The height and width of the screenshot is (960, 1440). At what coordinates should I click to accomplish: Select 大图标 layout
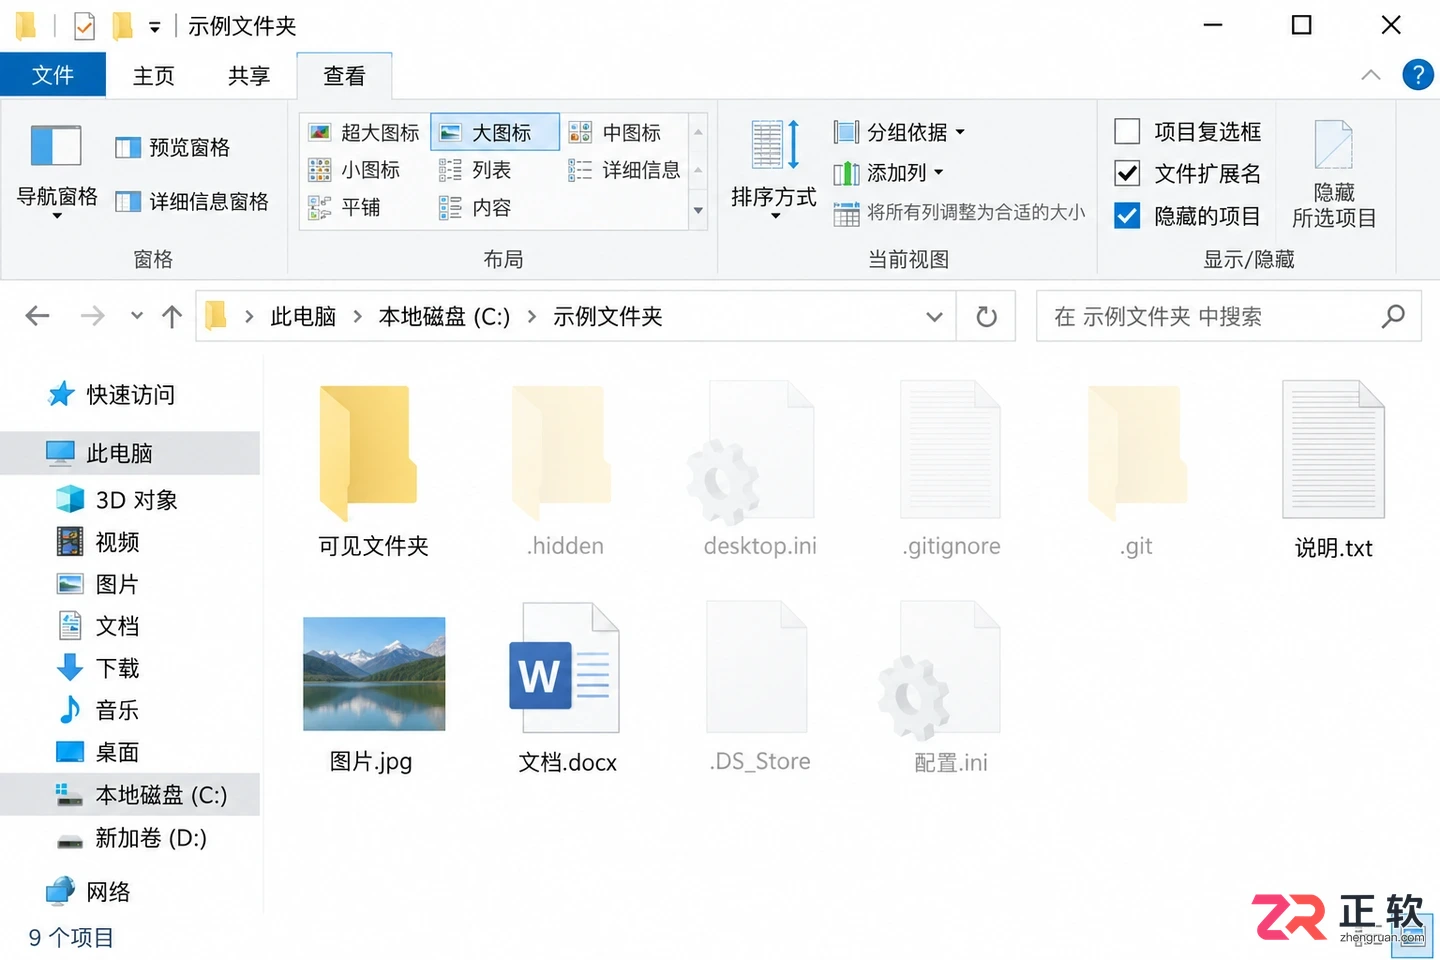pos(495,133)
